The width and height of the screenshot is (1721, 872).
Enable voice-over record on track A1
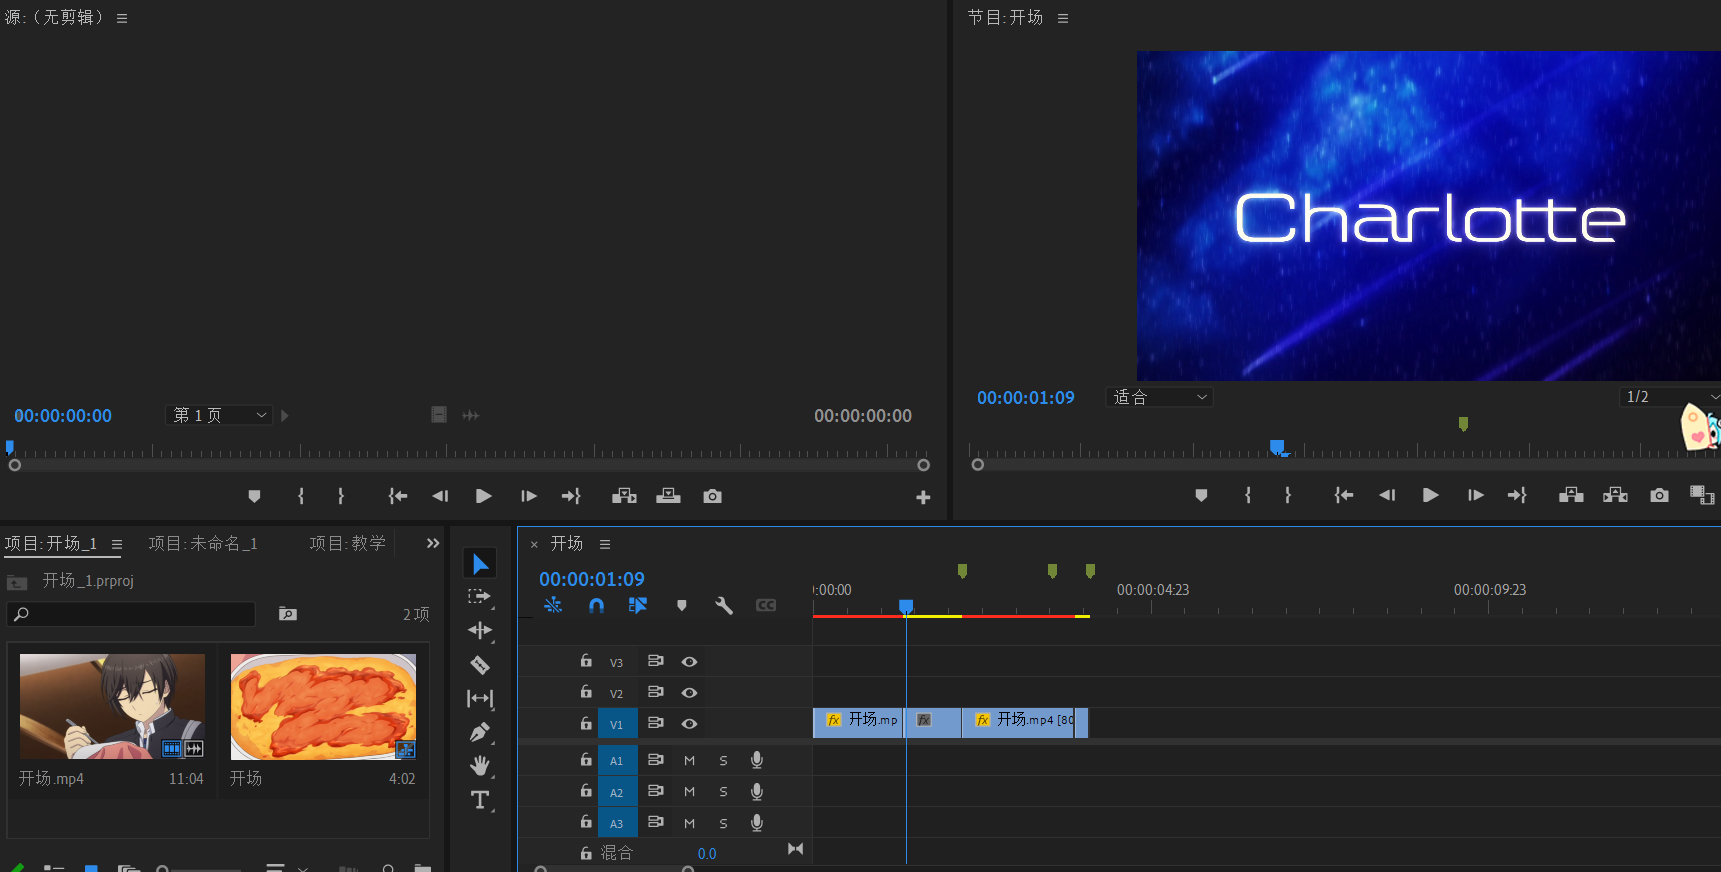[757, 760]
